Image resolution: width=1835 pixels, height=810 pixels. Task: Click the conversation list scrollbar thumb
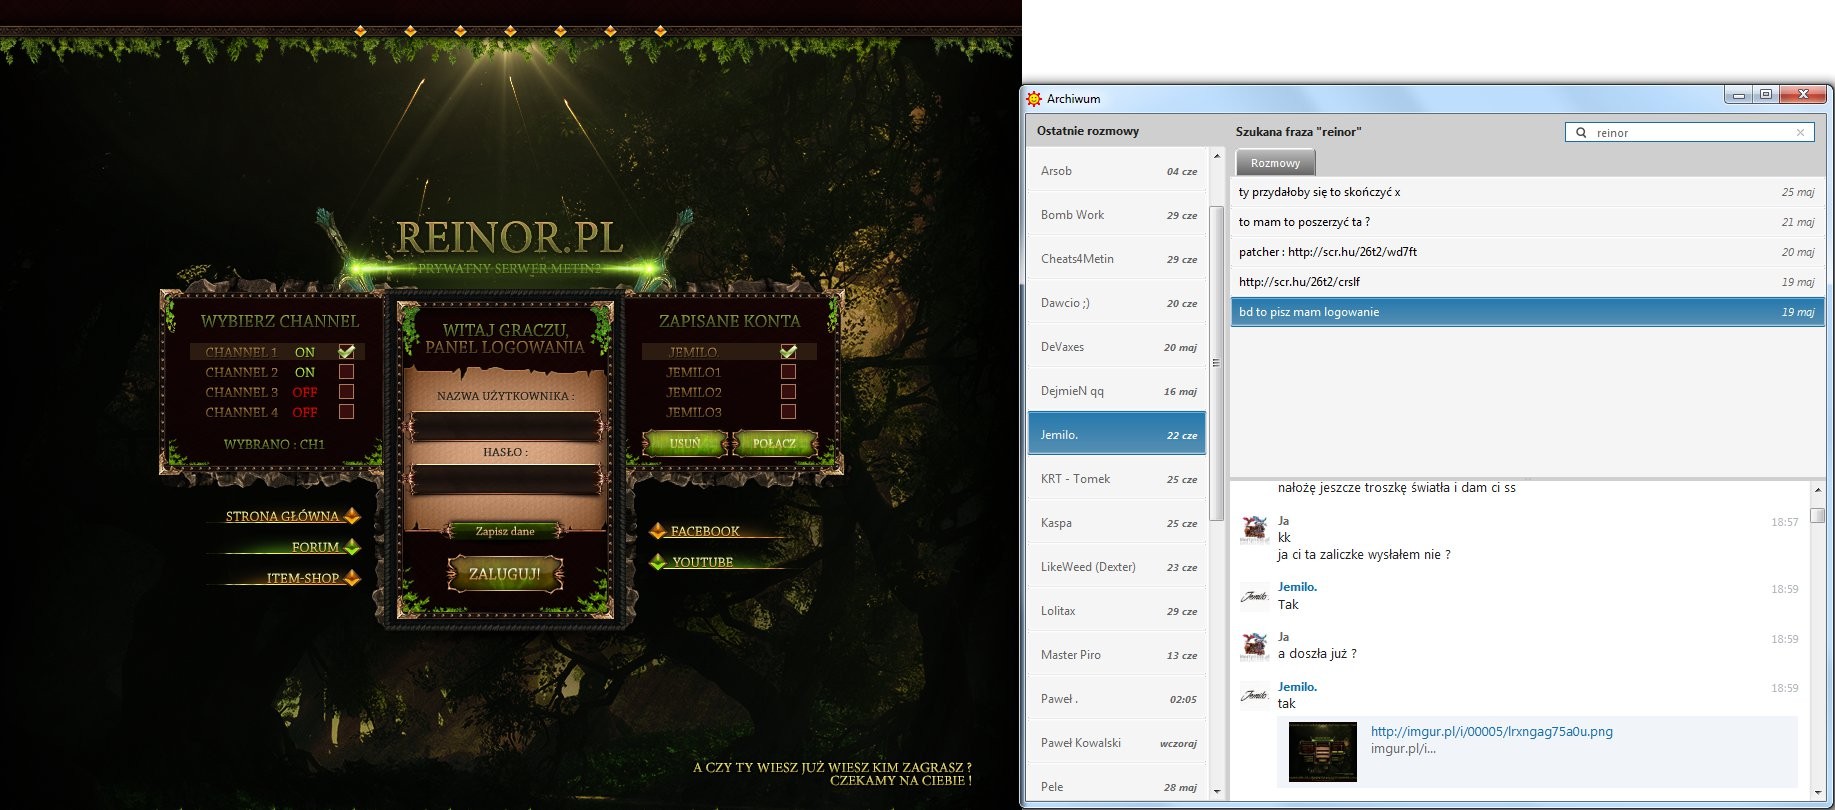[1217, 362]
